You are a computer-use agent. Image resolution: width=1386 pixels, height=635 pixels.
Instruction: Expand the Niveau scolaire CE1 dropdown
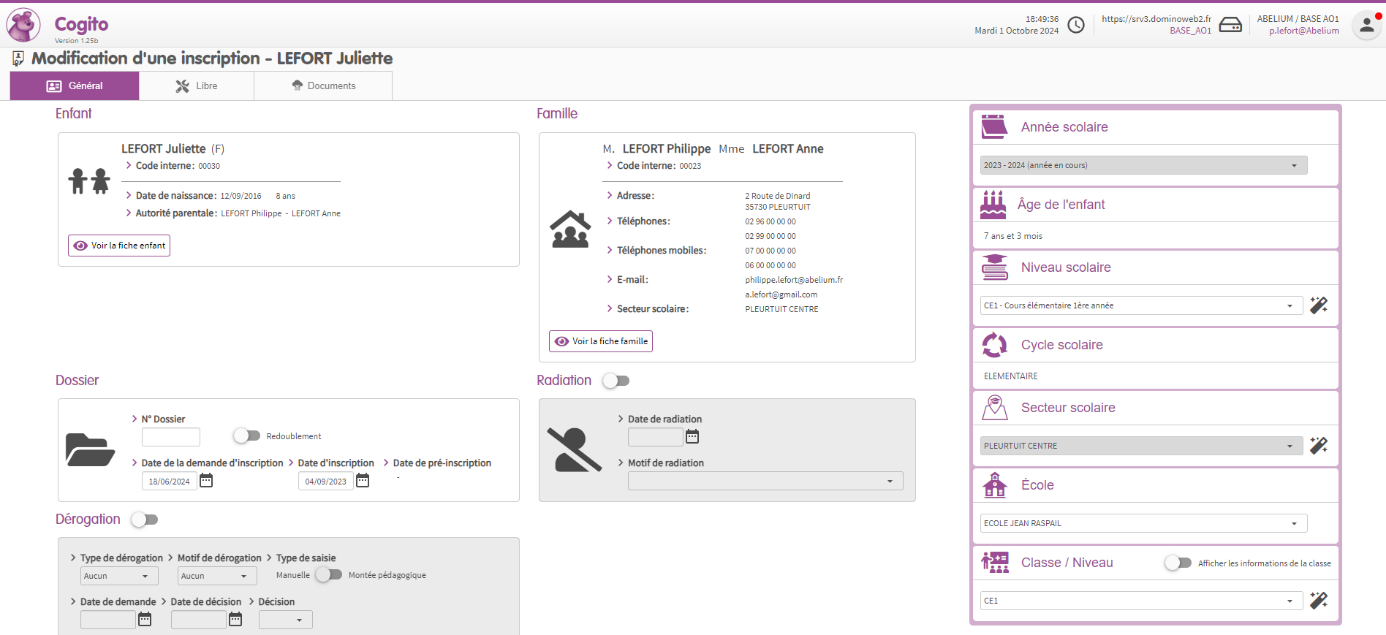click(x=1141, y=306)
